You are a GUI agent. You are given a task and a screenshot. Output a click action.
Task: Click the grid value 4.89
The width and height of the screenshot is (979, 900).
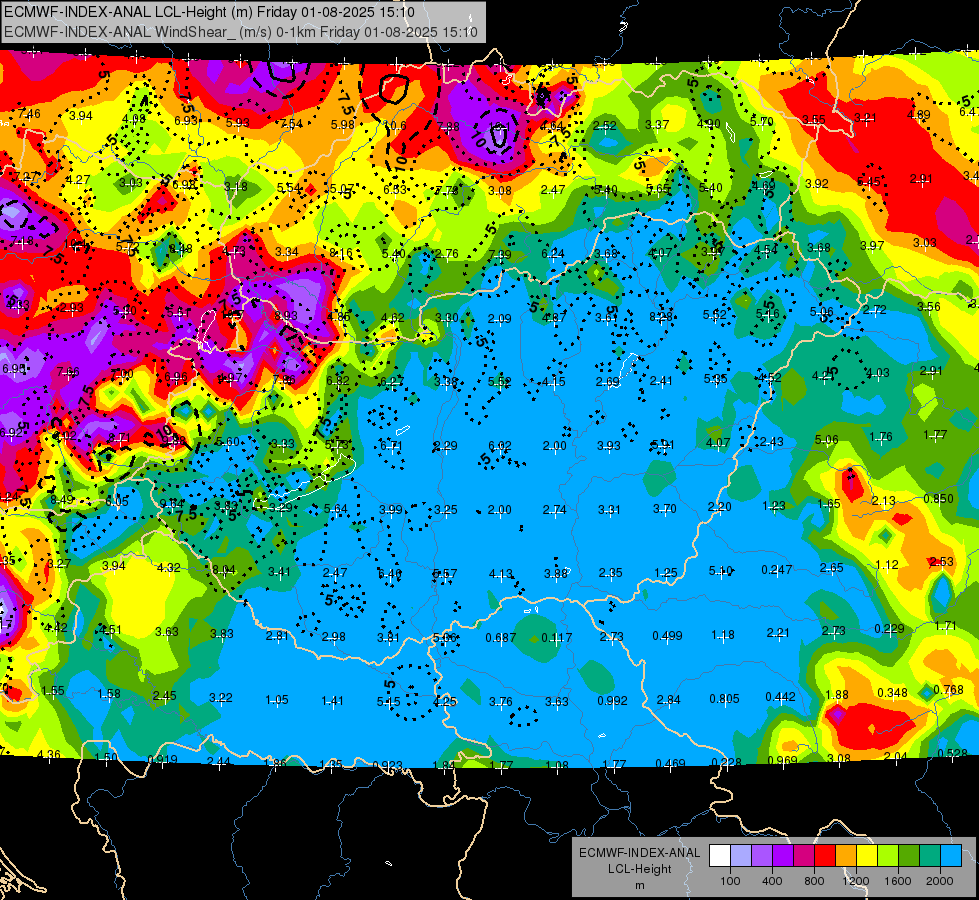[918, 114]
